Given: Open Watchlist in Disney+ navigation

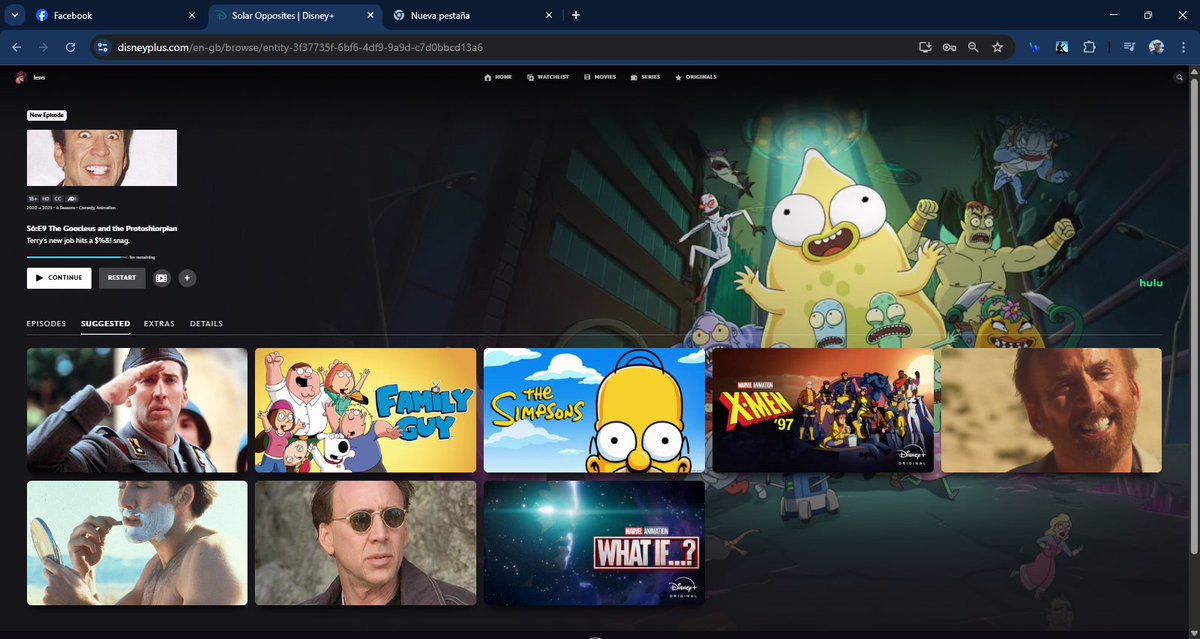Looking at the screenshot, I should pos(547,77).
